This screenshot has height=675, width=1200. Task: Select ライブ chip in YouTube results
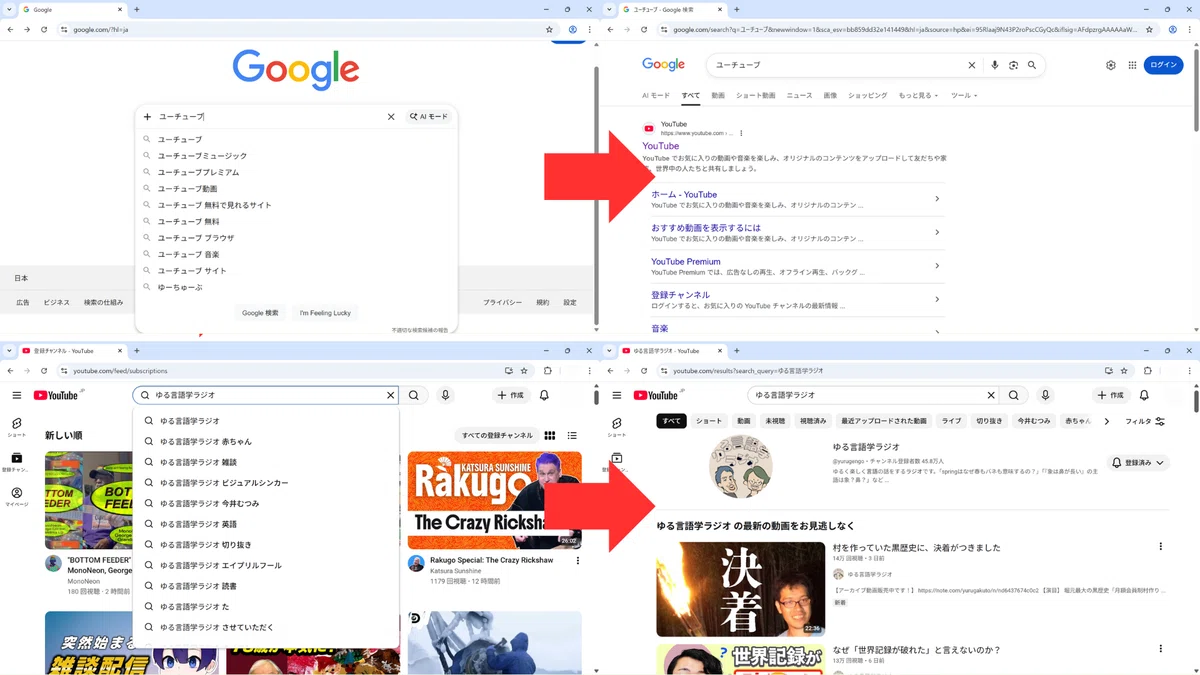coord(951,421)
